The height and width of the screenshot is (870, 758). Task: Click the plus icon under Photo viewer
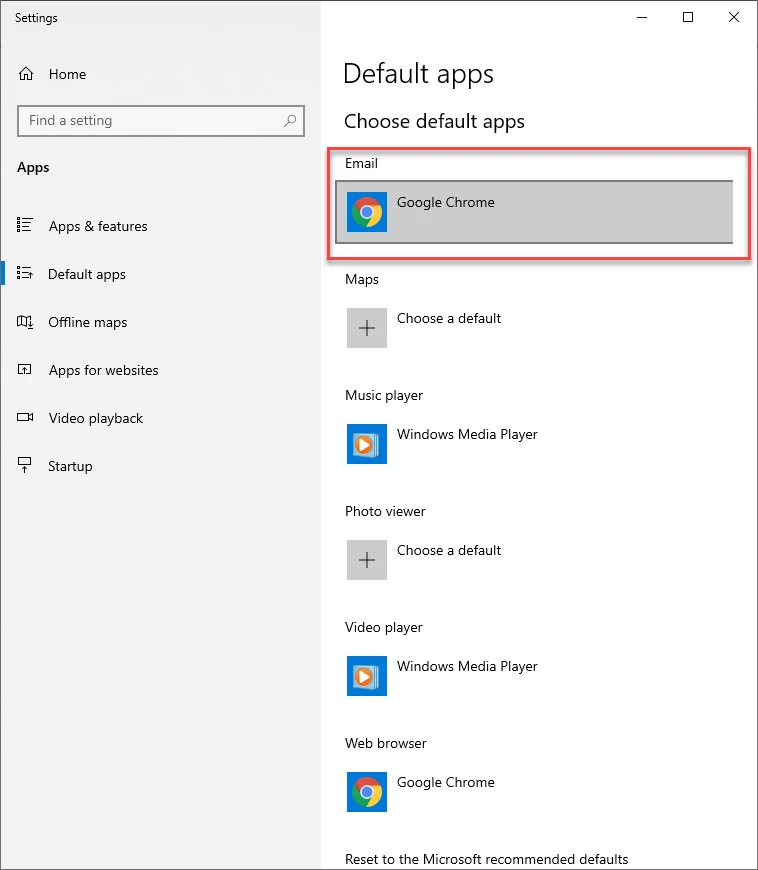[x=367, y=560]
